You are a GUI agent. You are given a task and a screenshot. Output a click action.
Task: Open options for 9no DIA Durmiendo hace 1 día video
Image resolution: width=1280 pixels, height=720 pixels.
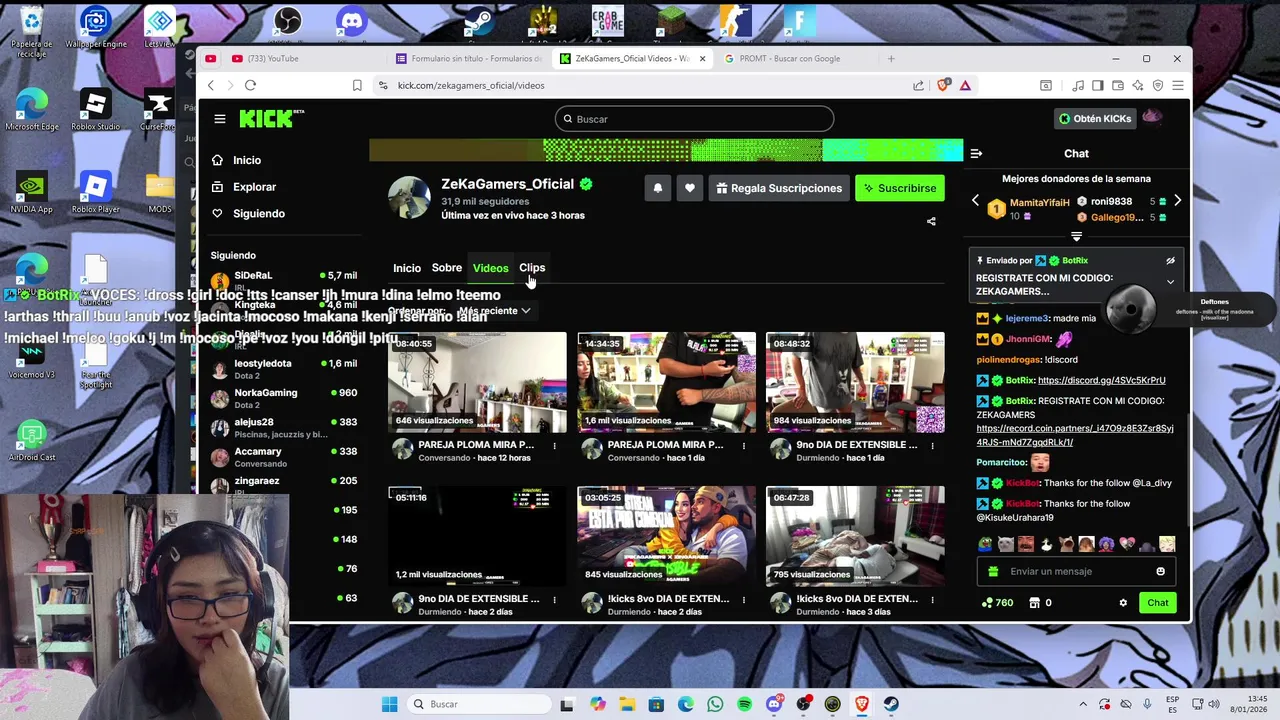point(932,445)
